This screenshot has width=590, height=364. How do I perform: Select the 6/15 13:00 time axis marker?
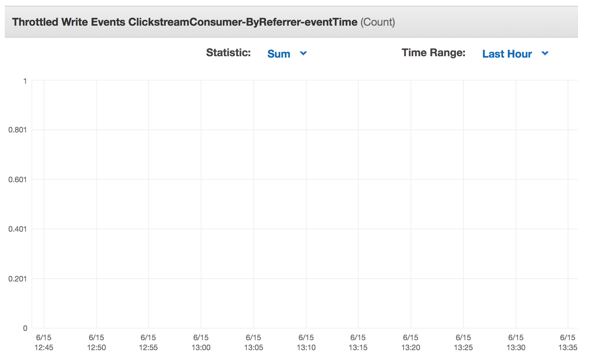(x=201, y=342)
